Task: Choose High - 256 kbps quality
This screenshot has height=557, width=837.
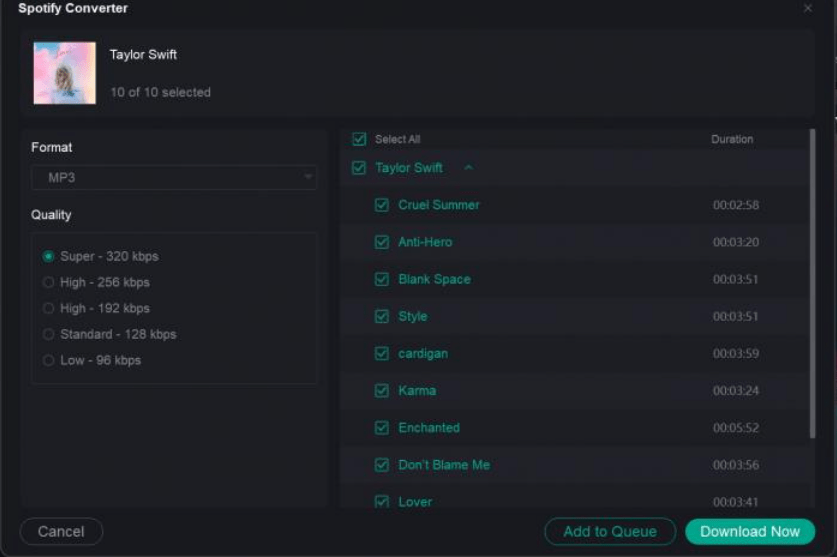Action: click(49, 283)
